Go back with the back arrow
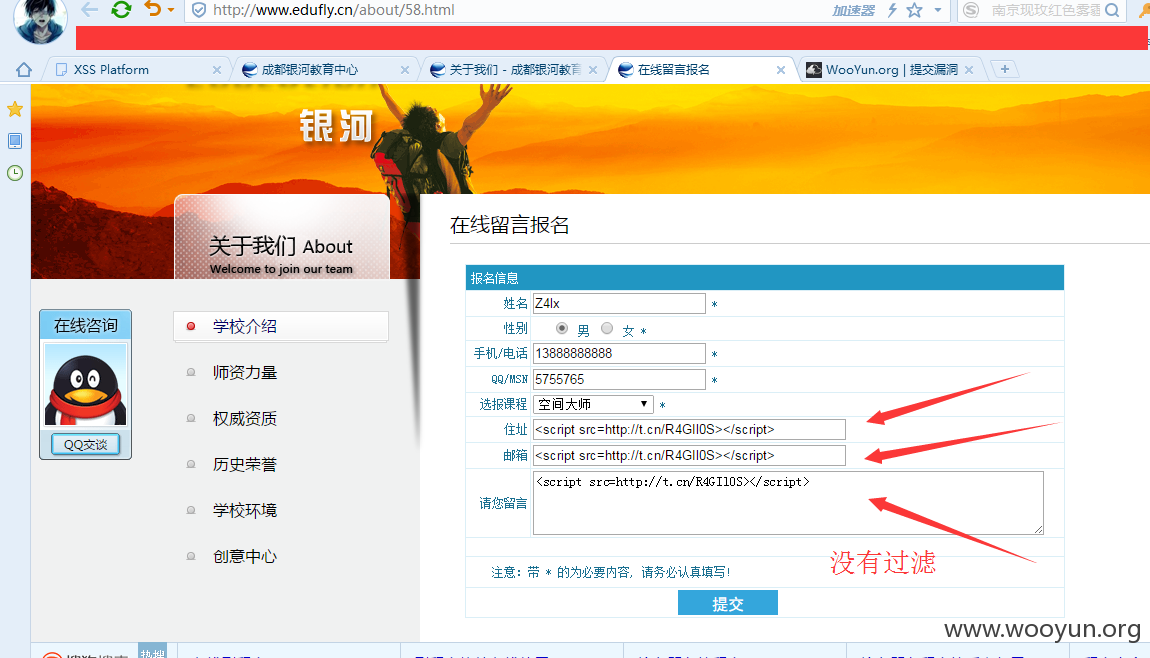Screen dimensions: 1150x658 coord(89,10)
